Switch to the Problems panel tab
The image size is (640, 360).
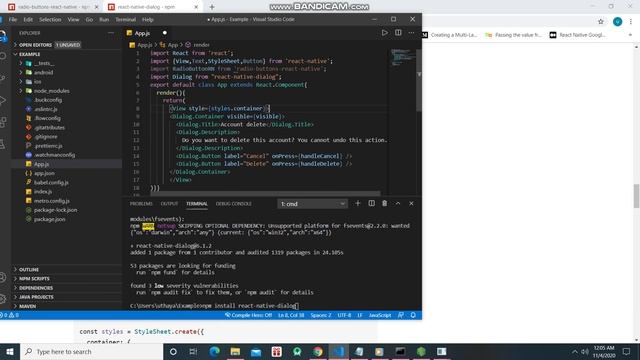point(141,204)
